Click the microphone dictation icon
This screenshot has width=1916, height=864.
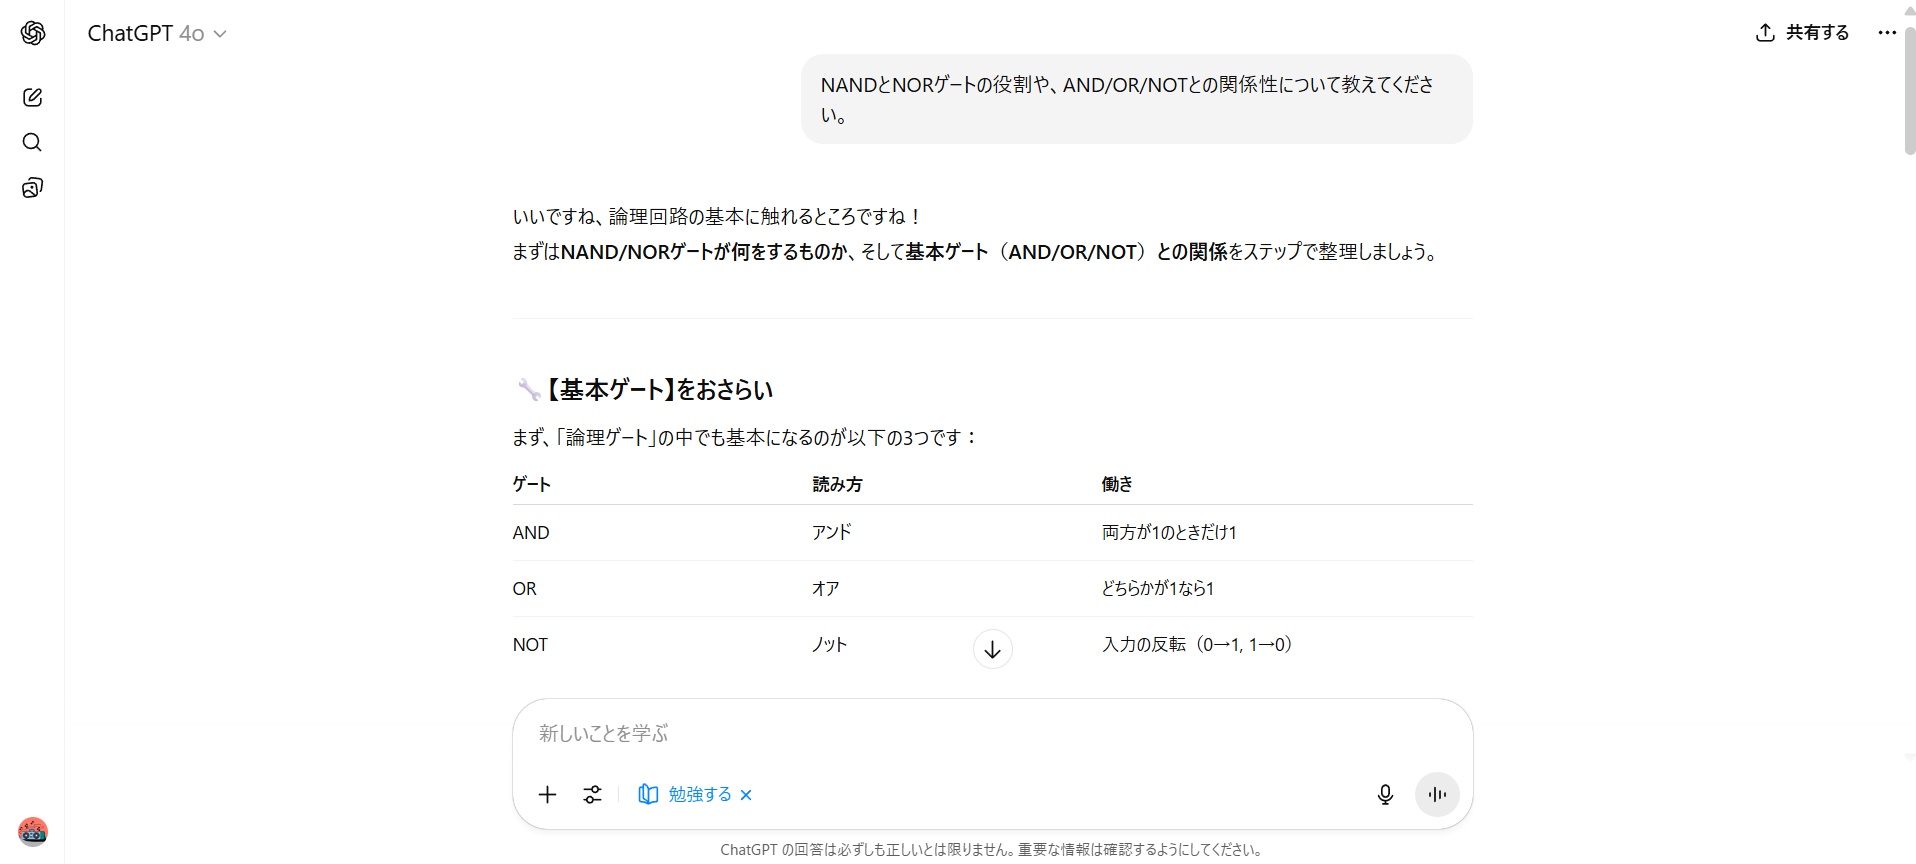(x=1385, y=794)
